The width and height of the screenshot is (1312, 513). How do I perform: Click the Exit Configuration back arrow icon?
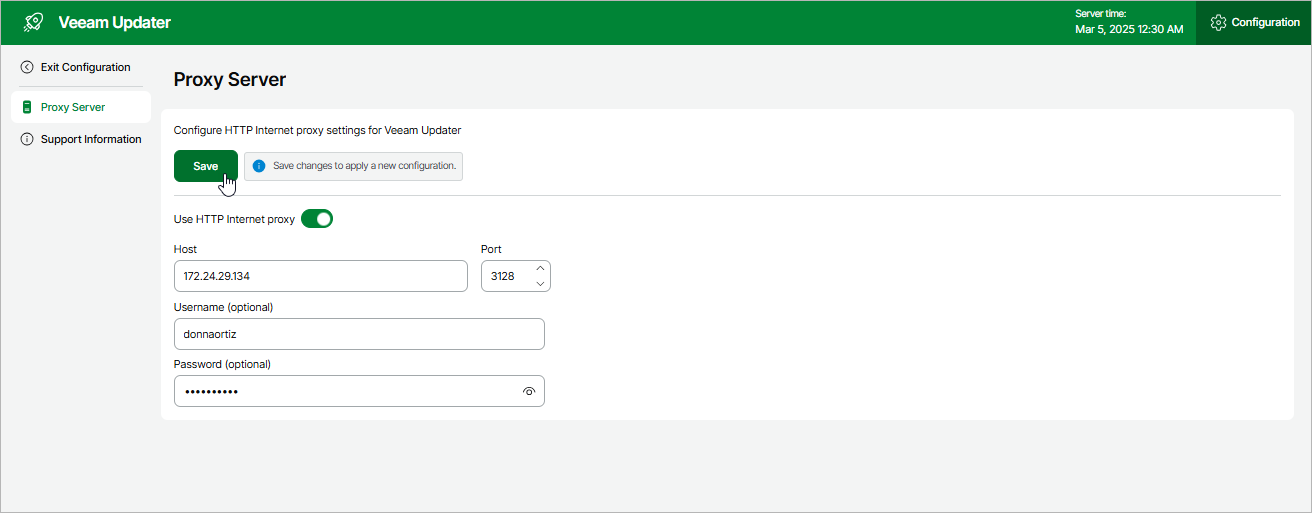pos(27,67)
